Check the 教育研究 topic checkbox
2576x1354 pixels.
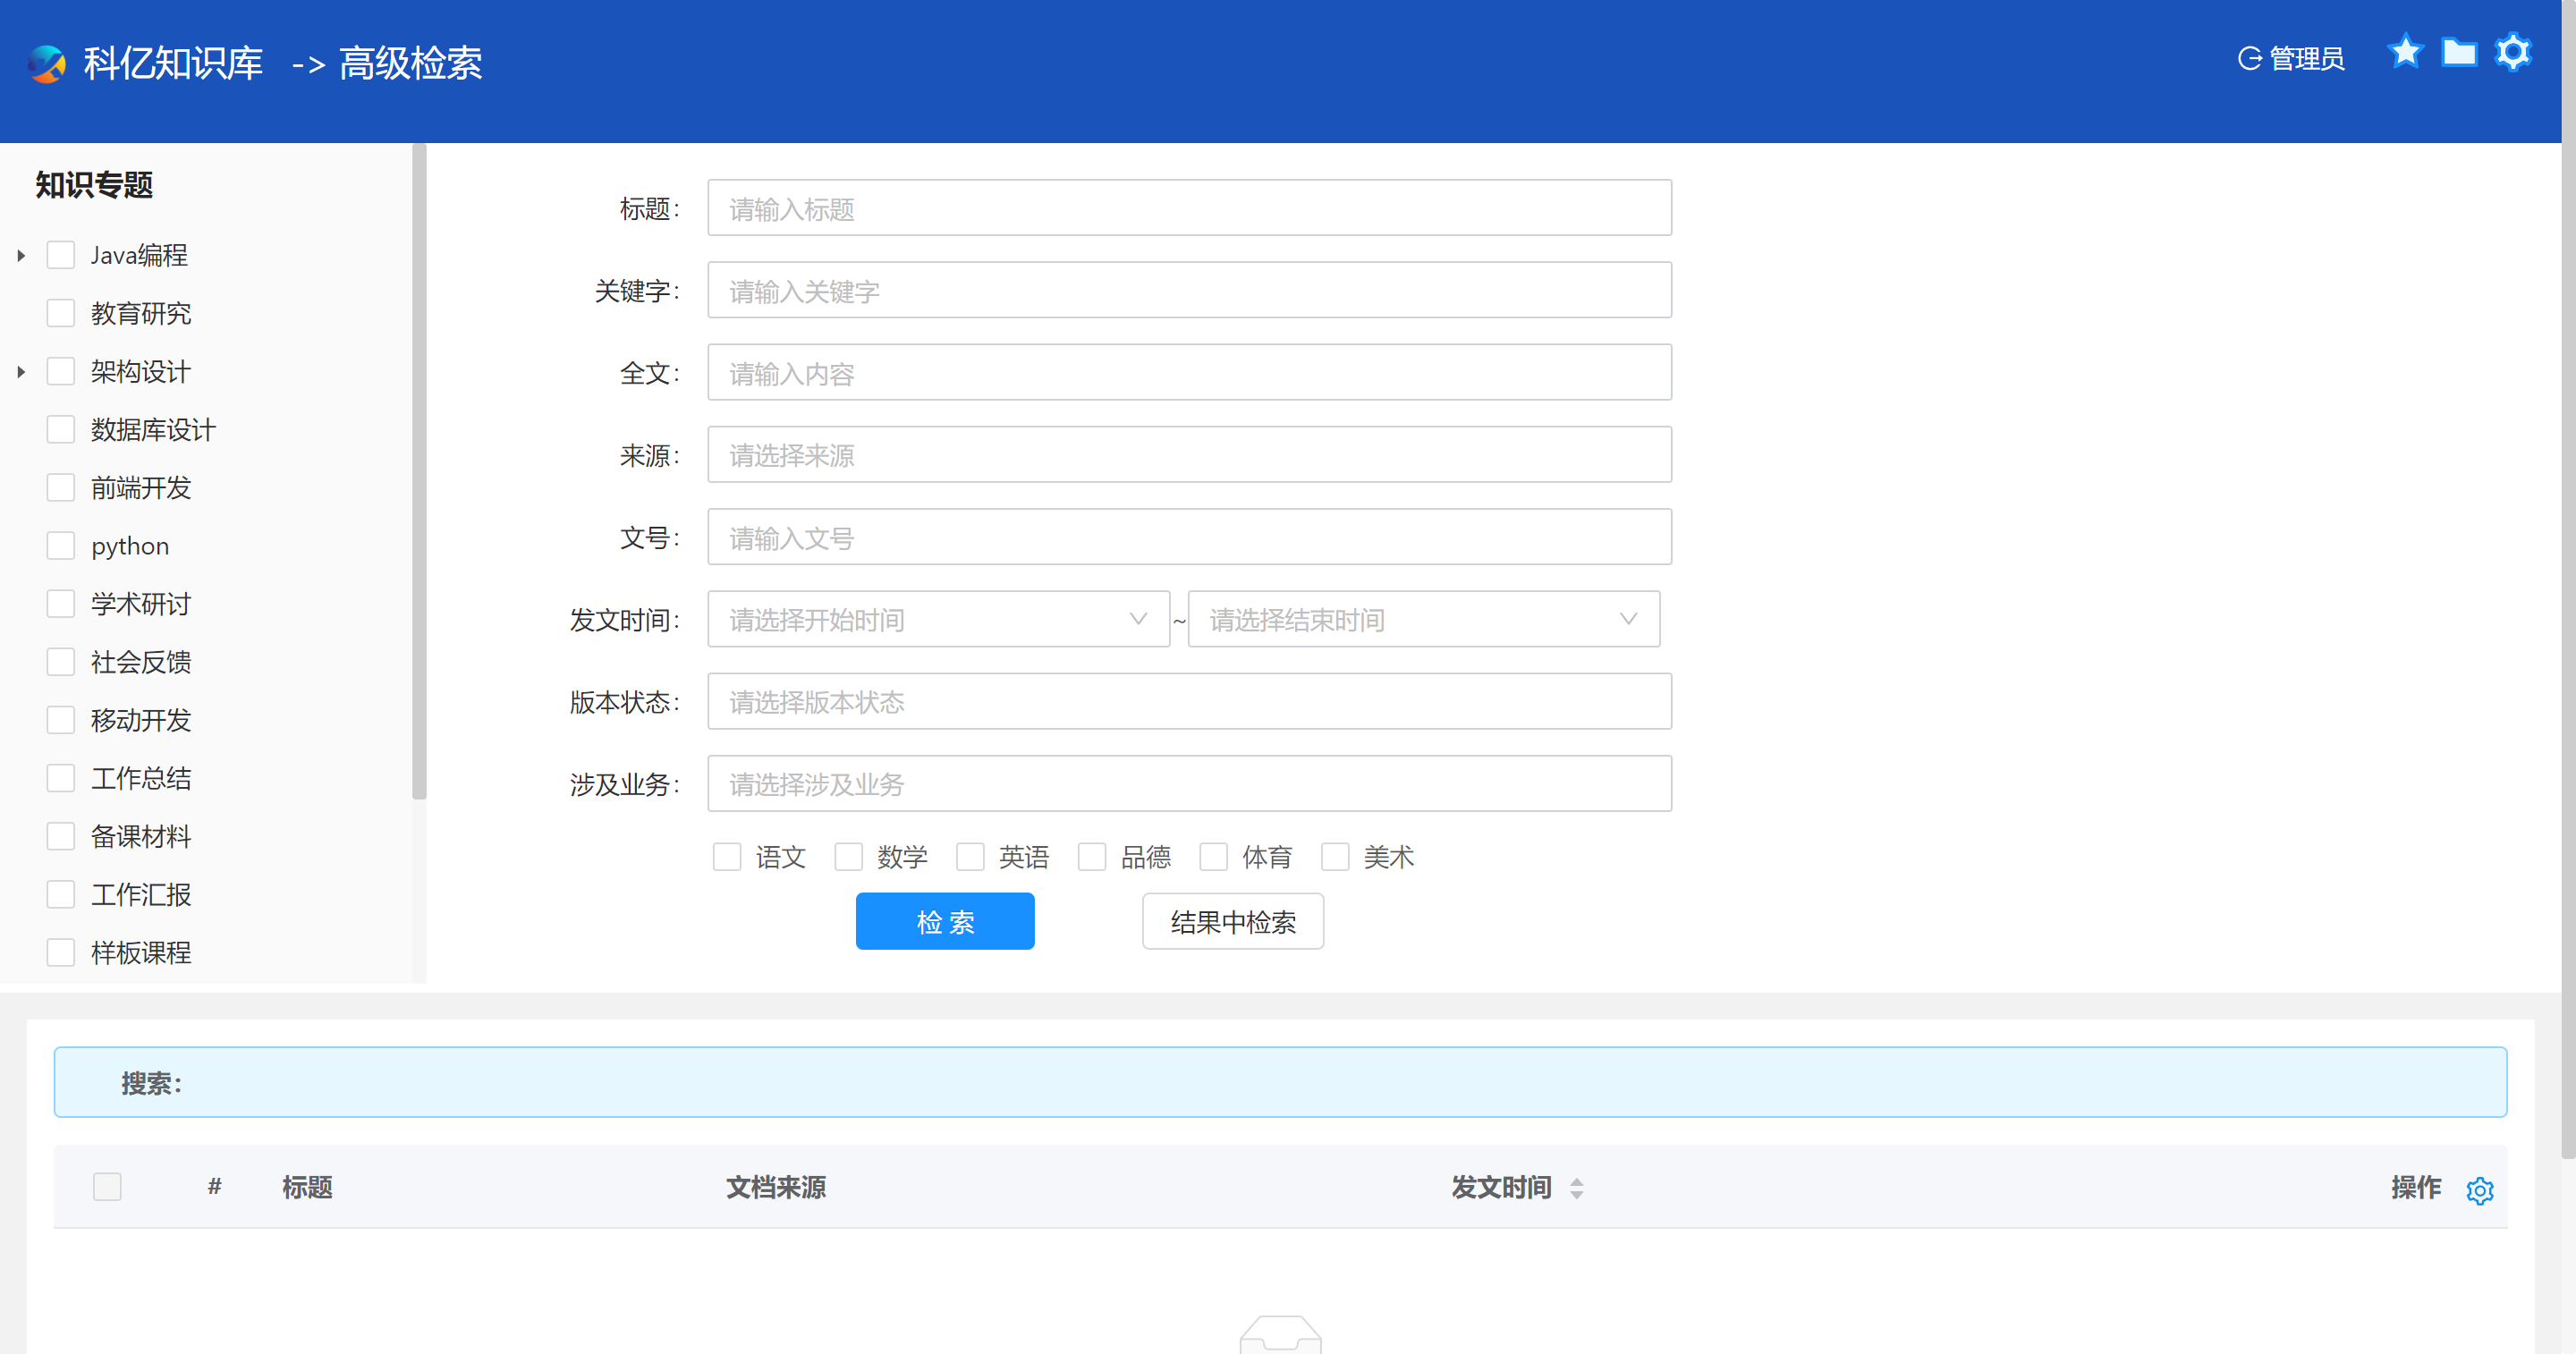point(61,313)
